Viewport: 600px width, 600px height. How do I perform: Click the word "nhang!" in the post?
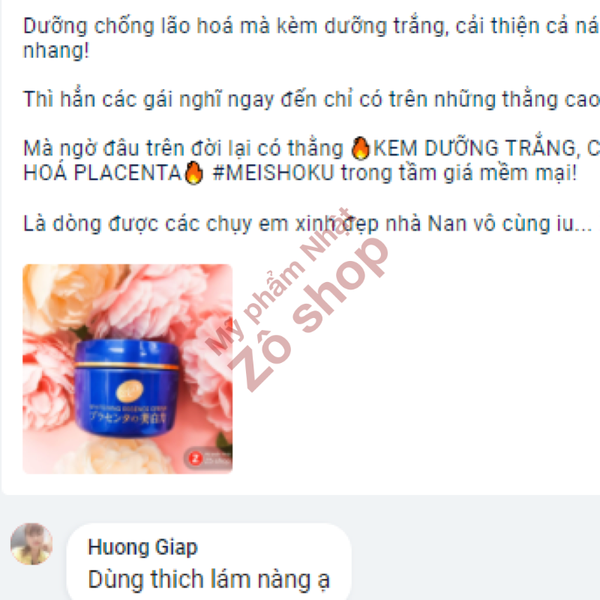[x=56, y=51]
